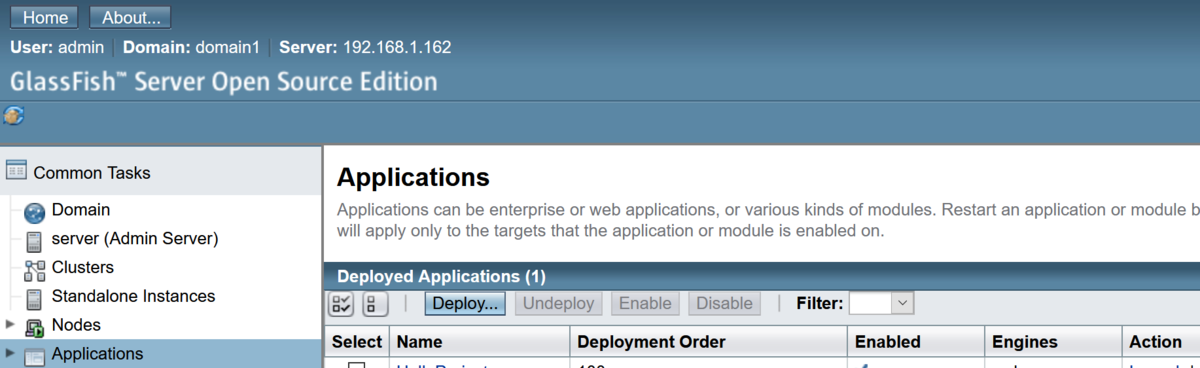Click the GlassFish Server Open Source Edition title
Image resolution: width=1200 pixels, height=368 pixels.
click(x=224, y=81)
